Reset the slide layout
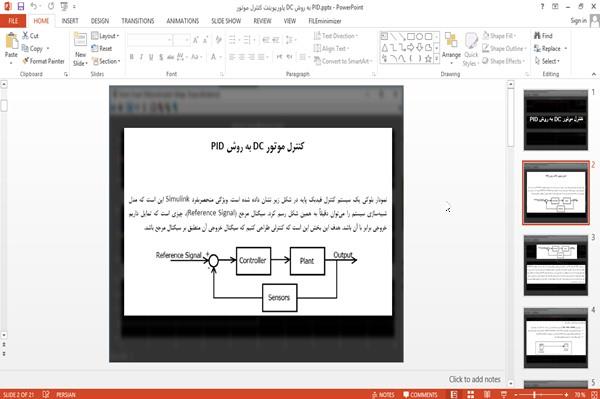Image resolution: width=600 pixels, height=399 pixels. point(102,49)
